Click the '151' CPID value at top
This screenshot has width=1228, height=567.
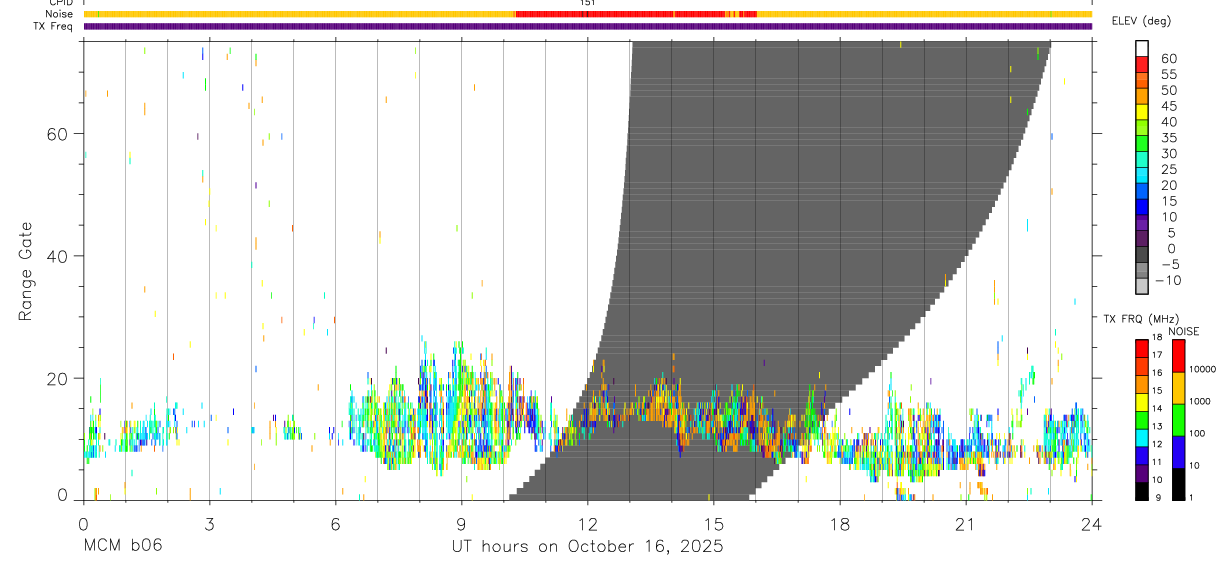[x=588, y=3]
